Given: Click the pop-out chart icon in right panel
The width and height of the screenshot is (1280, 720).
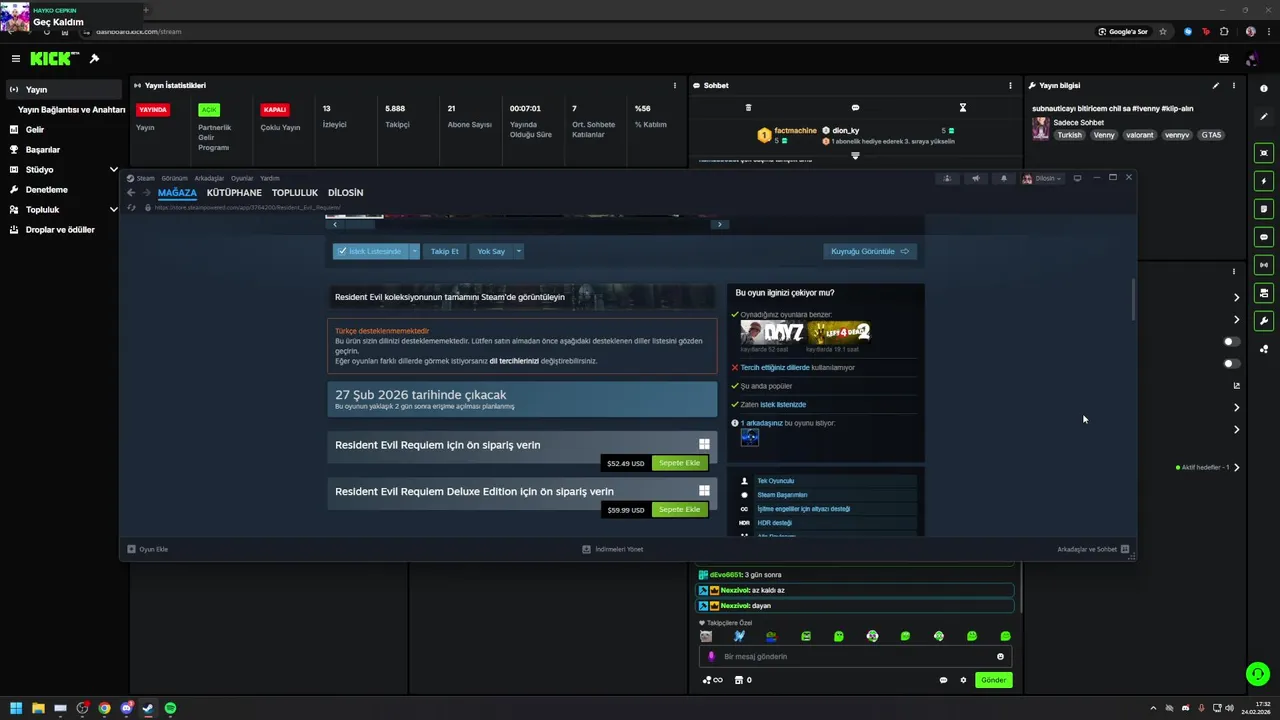Looking at the screenshot, I should click(x=1237, y=385).
